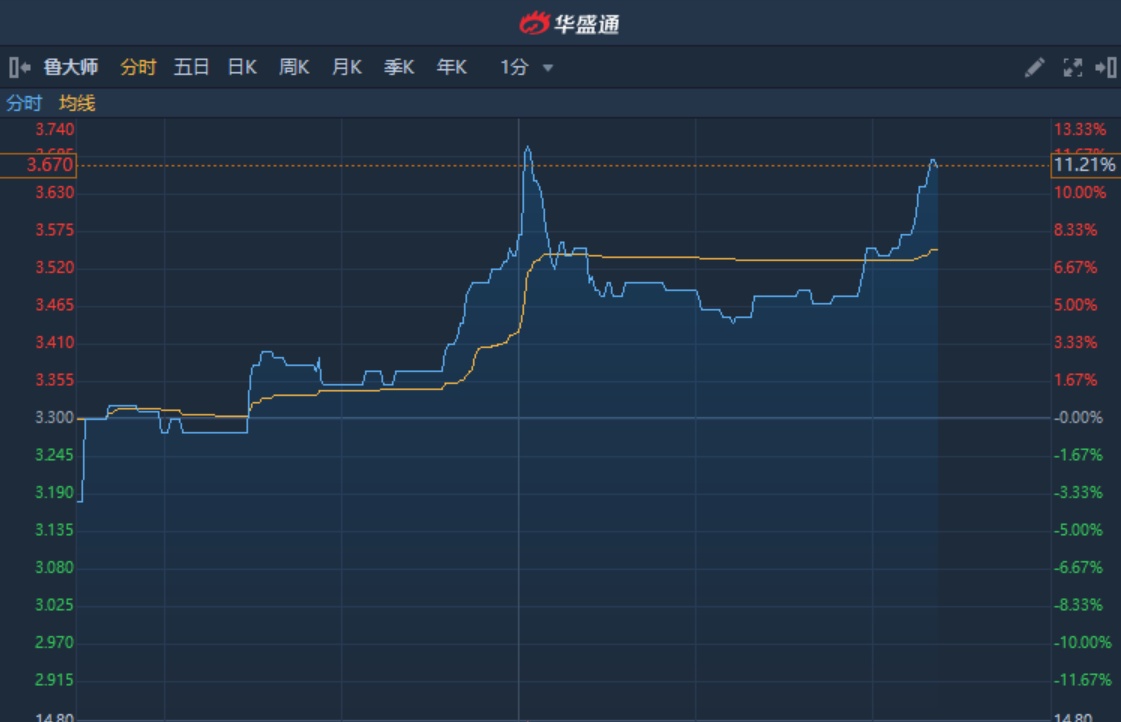Screen dimensions: 1121x722
Task: Enter fullscreen chart mode
Action: coord(1072,67)
